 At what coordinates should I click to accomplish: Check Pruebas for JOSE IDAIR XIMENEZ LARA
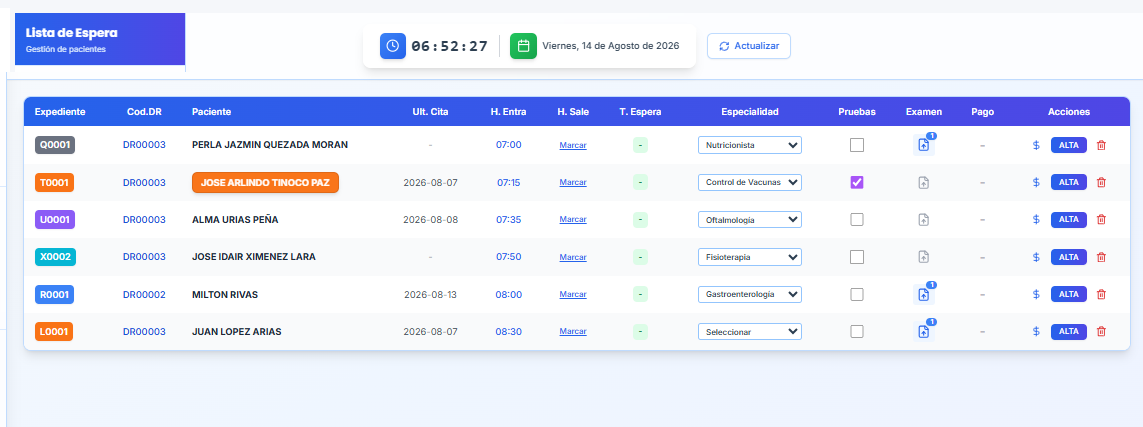857,256
